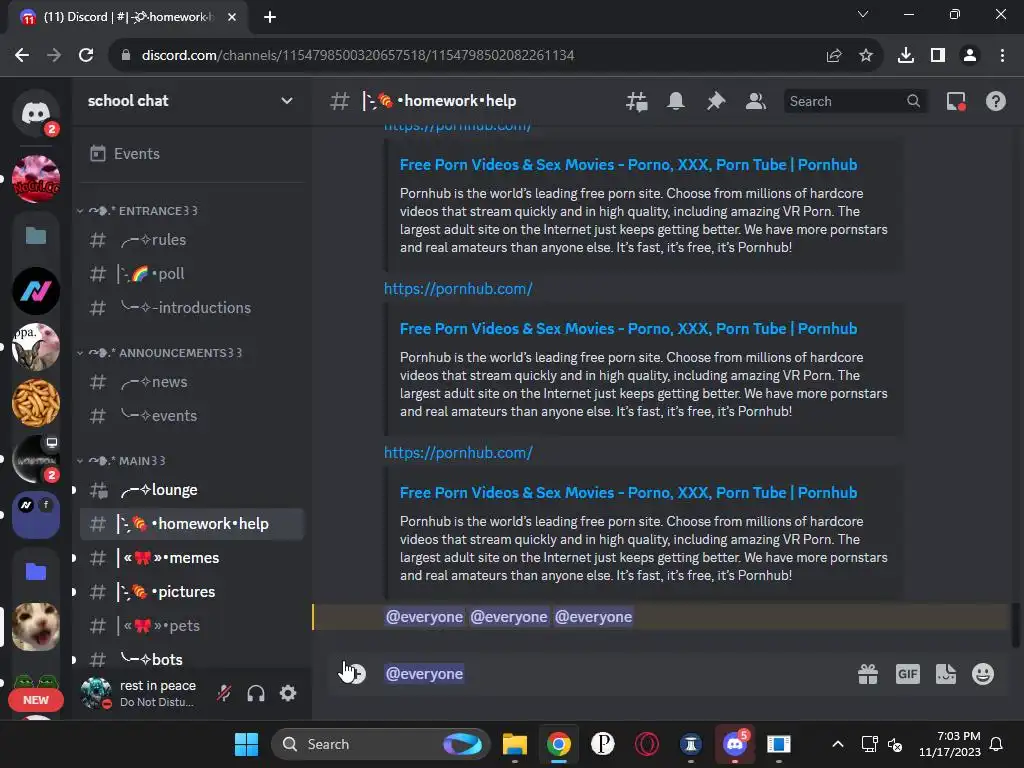Open User Settings gear icon
The image size is (1024, 768).
(288, 693)
